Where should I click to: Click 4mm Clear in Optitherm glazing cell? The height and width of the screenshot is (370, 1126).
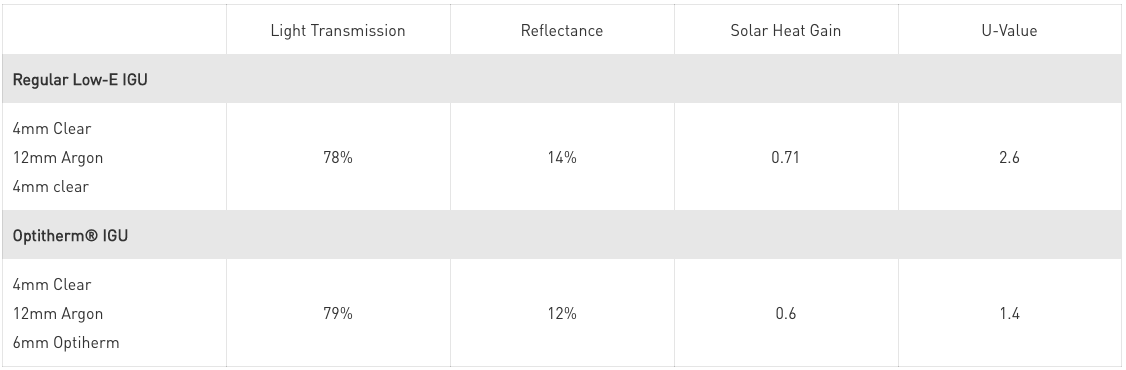(x=52, y=285)
